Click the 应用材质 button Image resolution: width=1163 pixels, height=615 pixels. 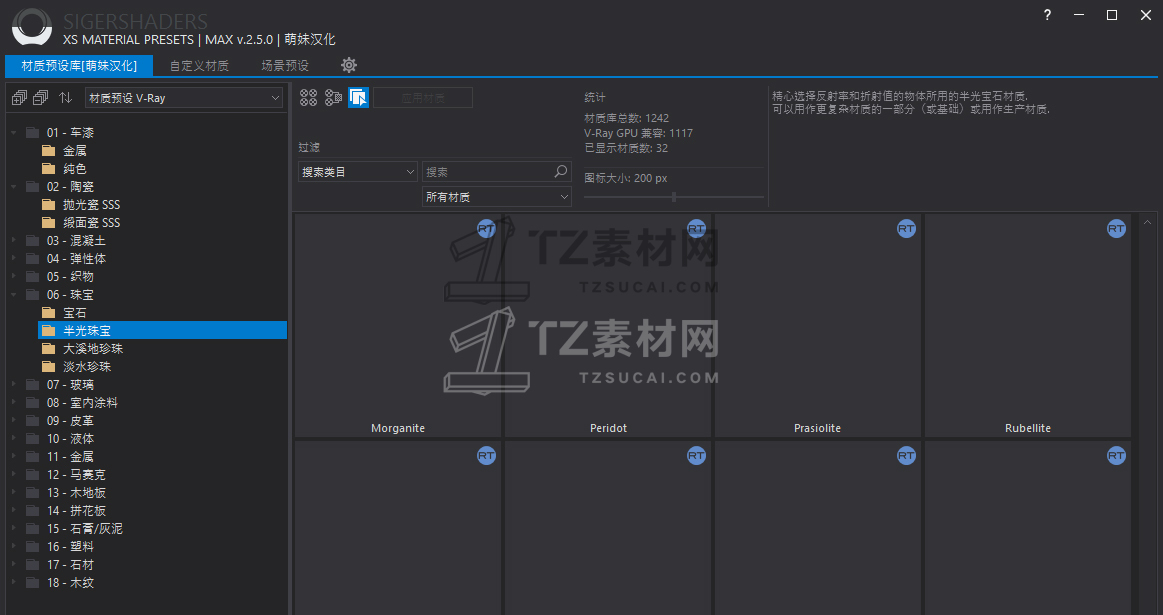click(423, 97)
